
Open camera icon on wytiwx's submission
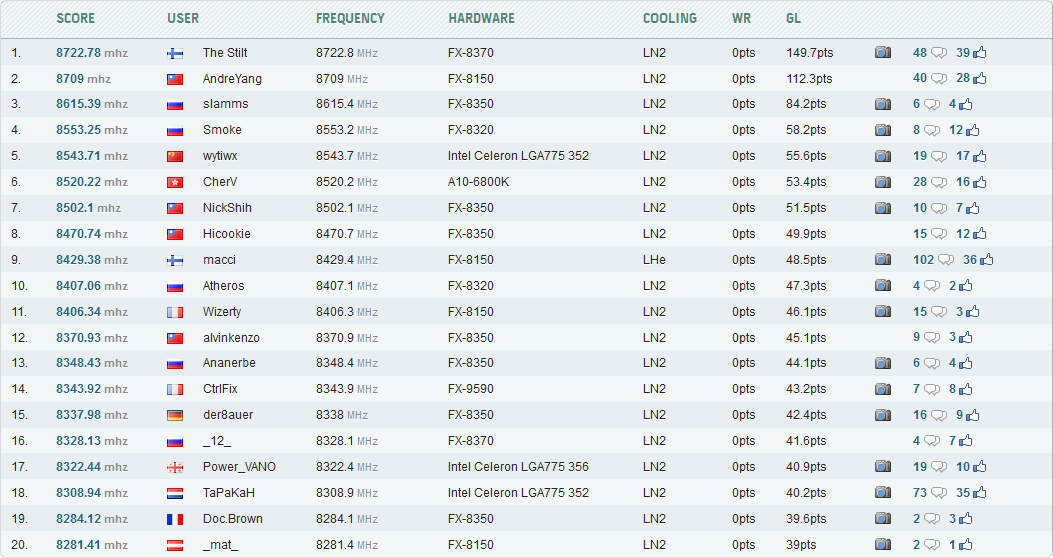[x=882, y=156]
